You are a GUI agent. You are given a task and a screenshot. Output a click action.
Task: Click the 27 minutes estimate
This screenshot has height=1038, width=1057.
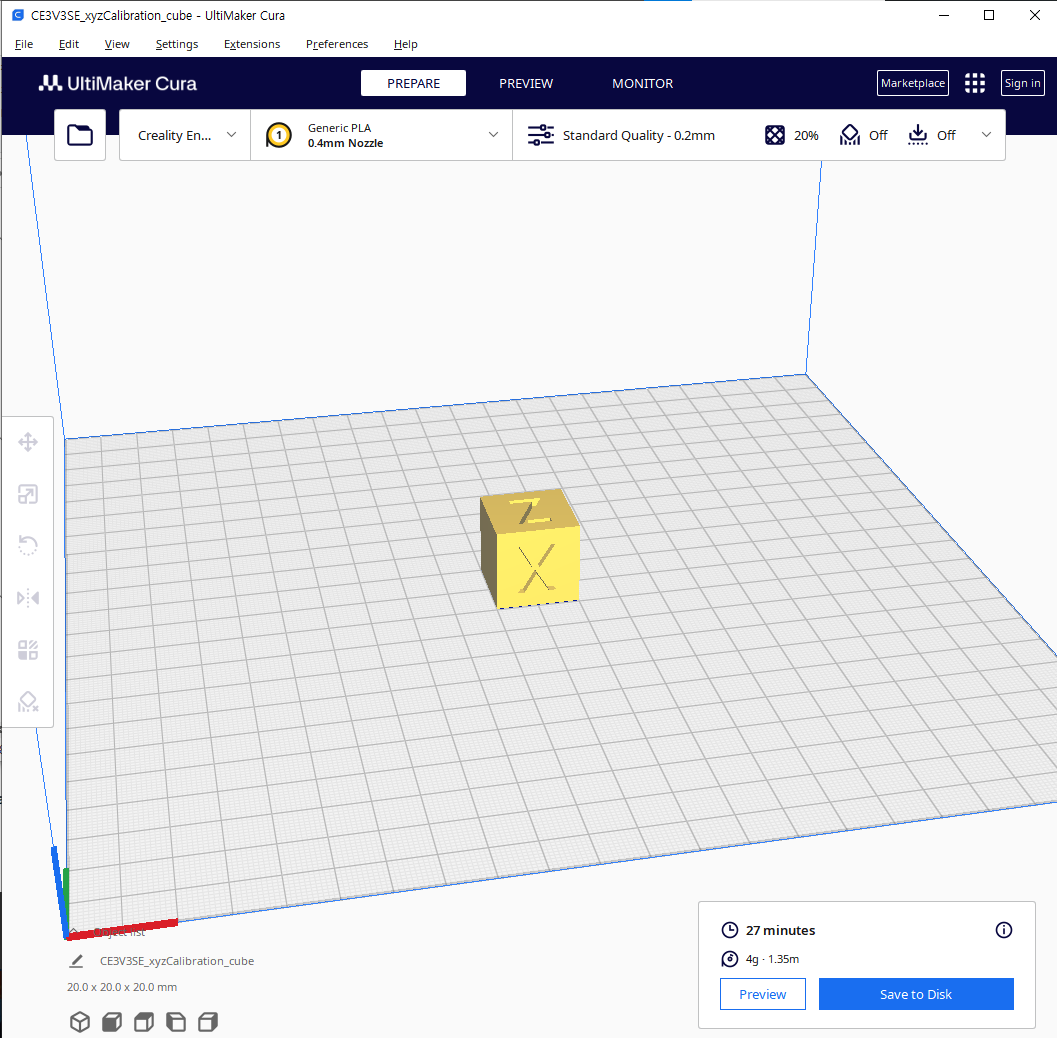coord(780,930)
